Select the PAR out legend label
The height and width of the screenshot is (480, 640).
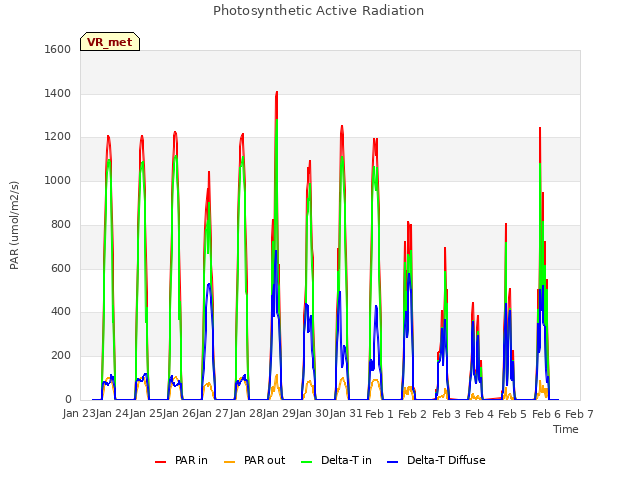[x=264, y=460]
